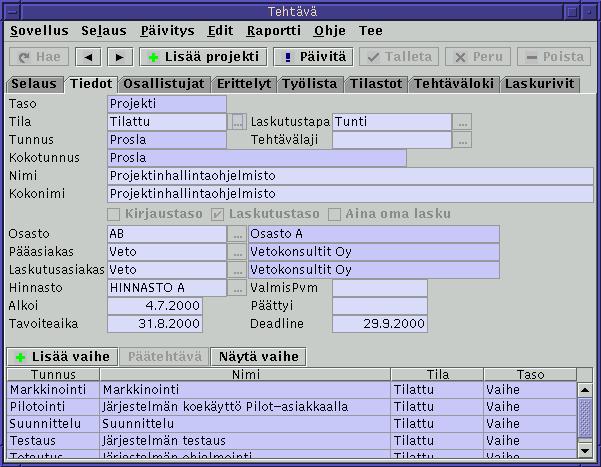This screenshot has width=601, height=467.
Task: Click the next record right arrow button
Action: [120, 57]
